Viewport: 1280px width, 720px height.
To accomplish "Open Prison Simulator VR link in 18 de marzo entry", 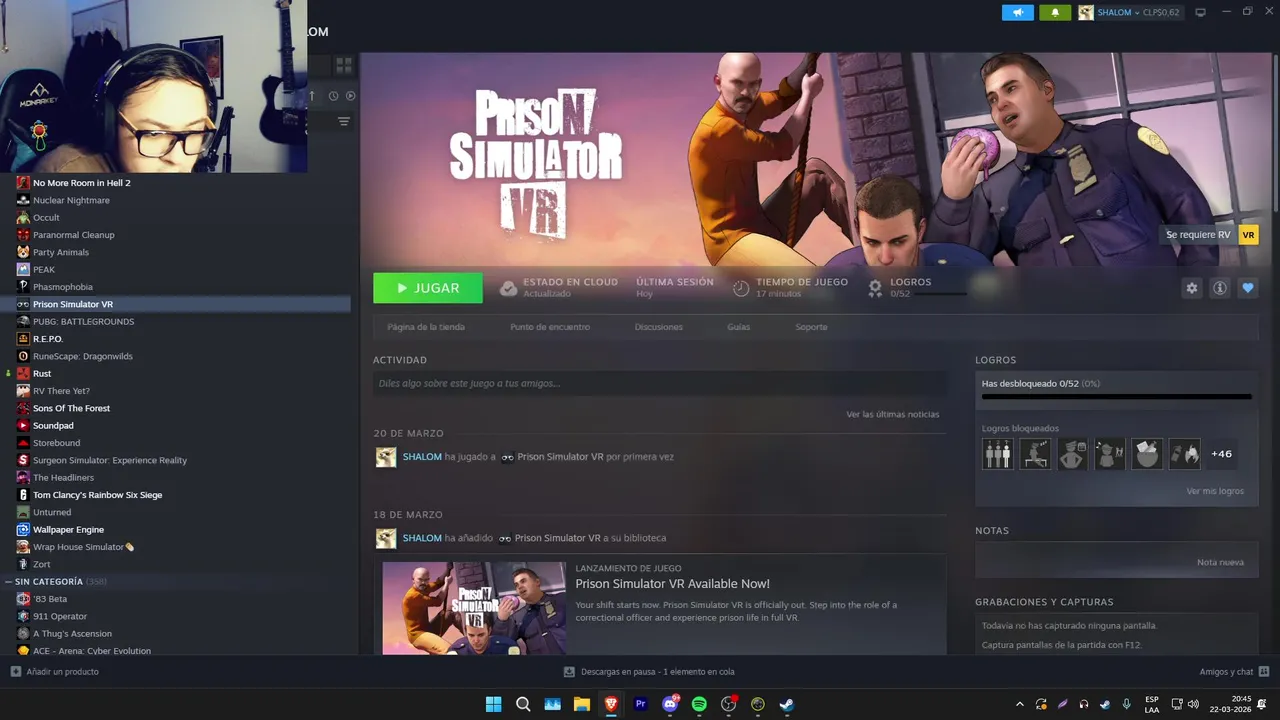I will 557,538.
